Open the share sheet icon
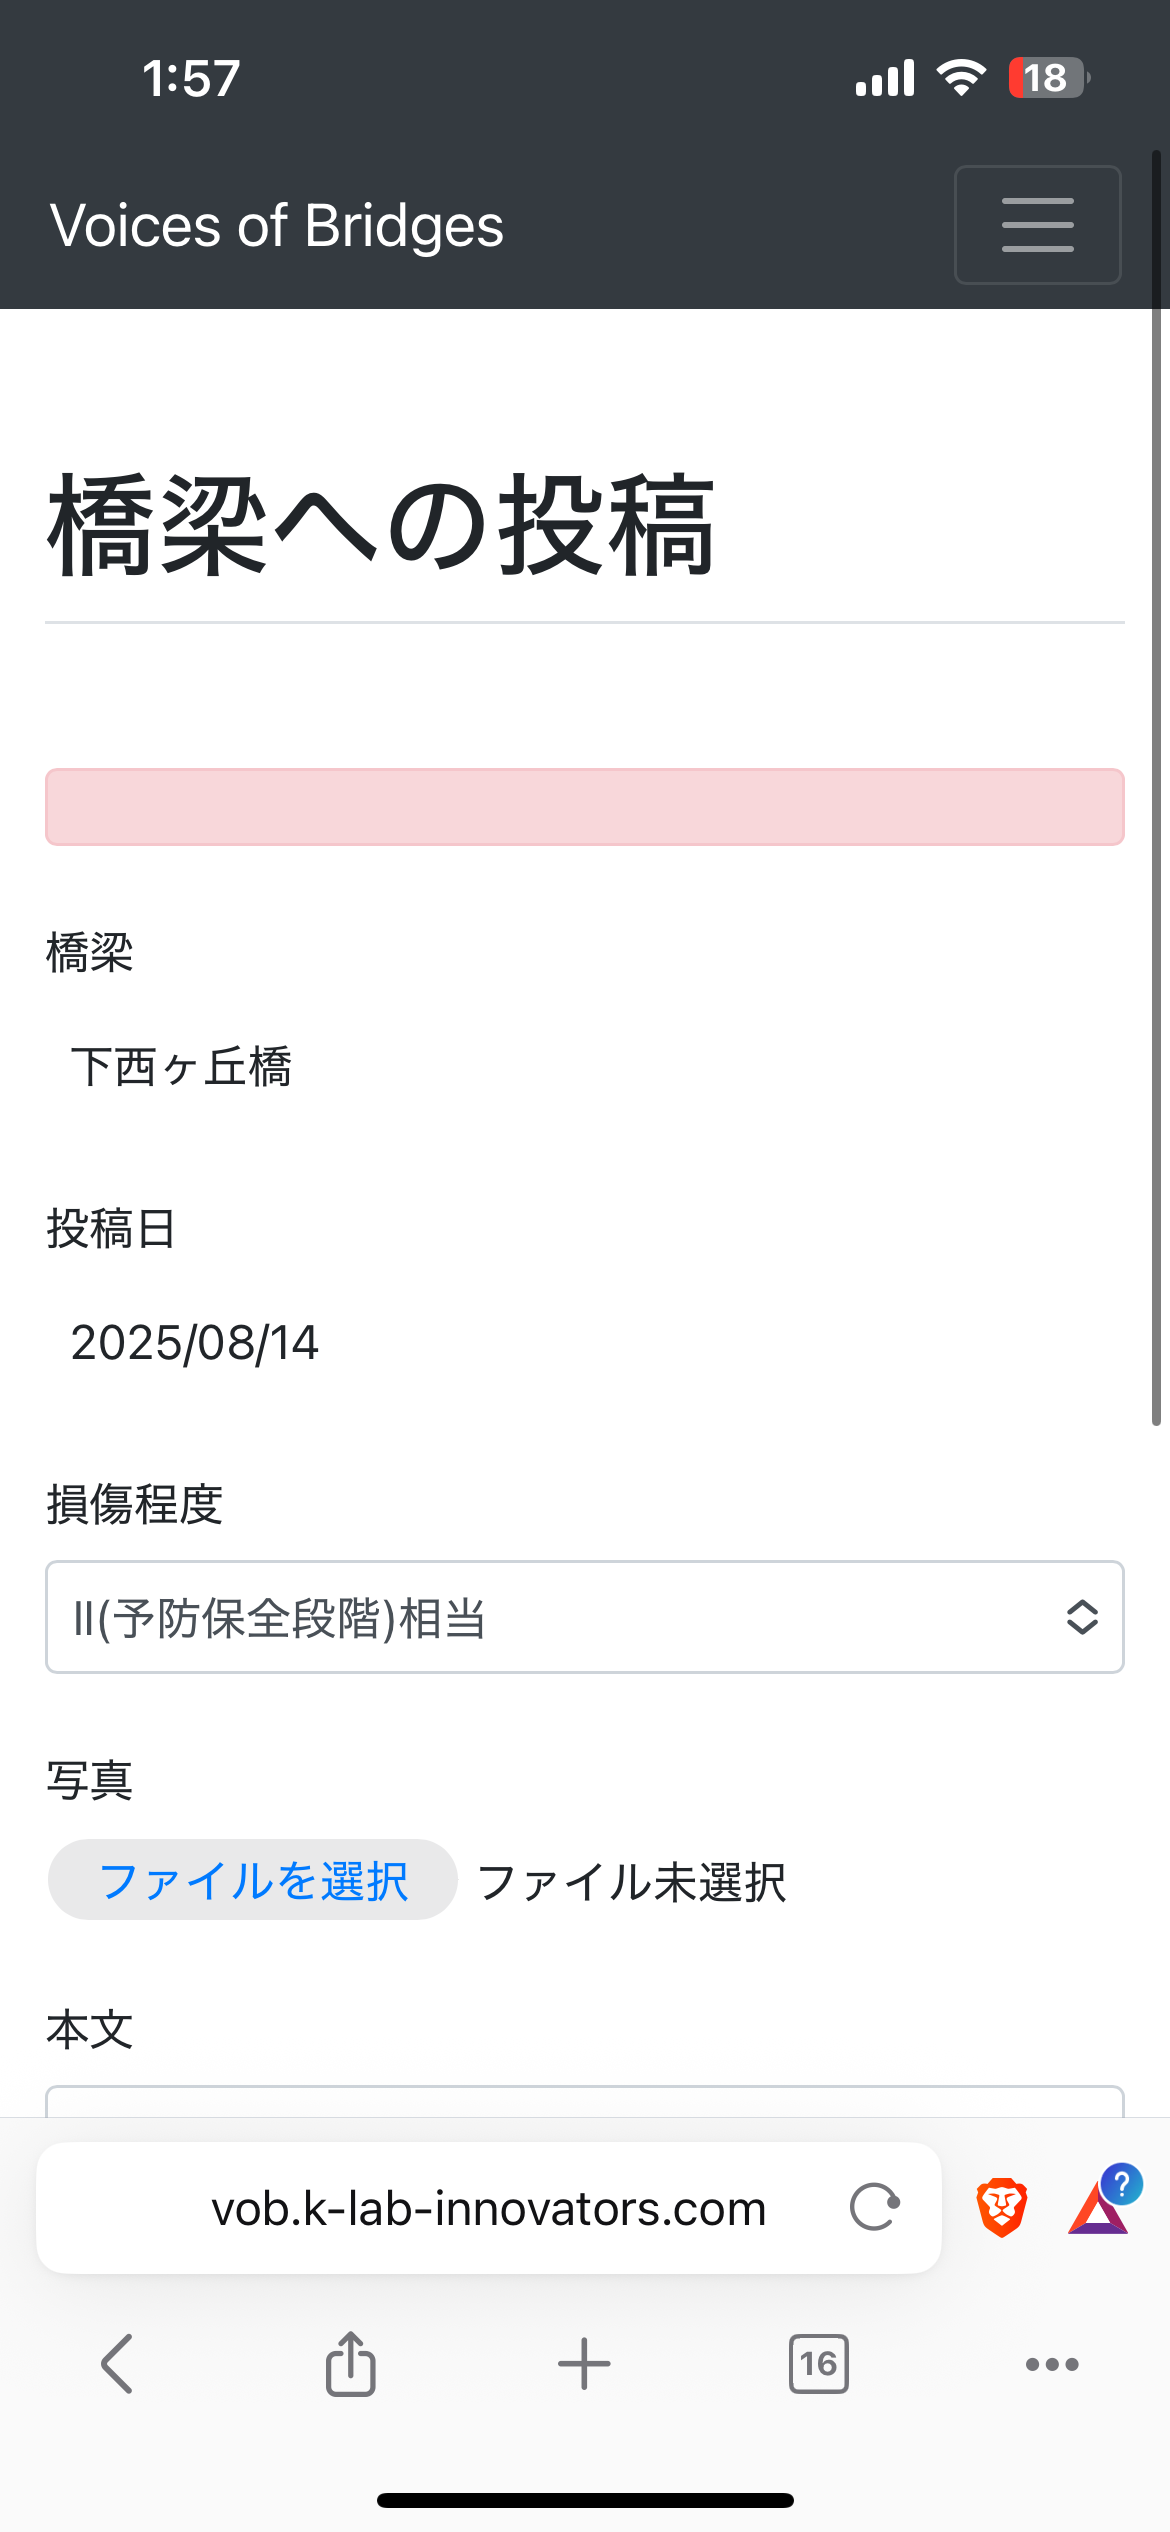Screen dimensions: 1170x2532 pos(350,2364)
